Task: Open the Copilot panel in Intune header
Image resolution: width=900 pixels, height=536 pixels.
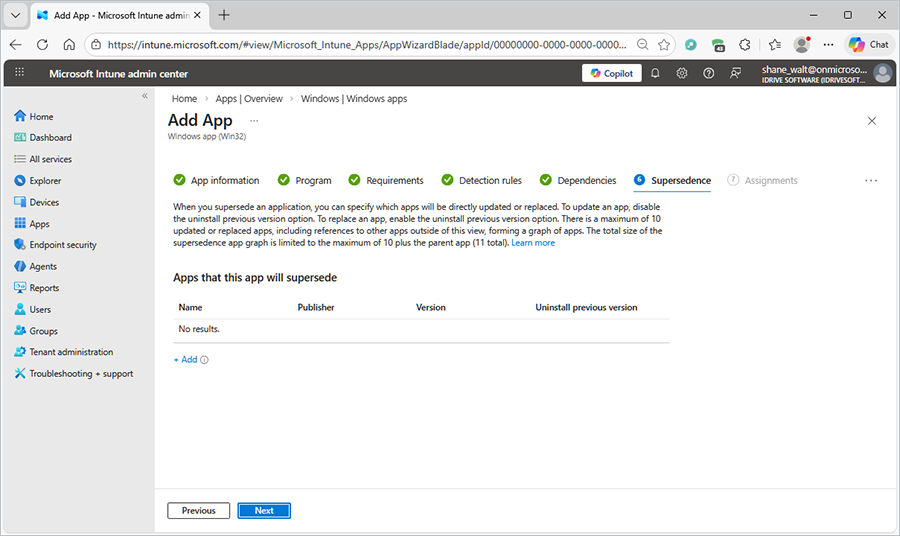Action: coord(611,73)
